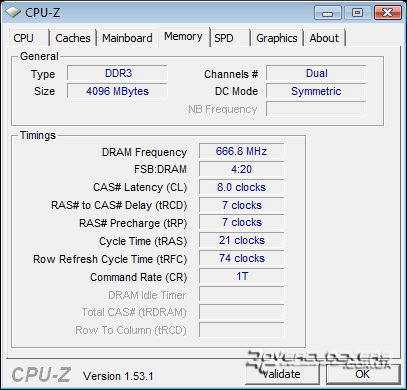
Task: Click the Memory tab
Action: point(184,36)
